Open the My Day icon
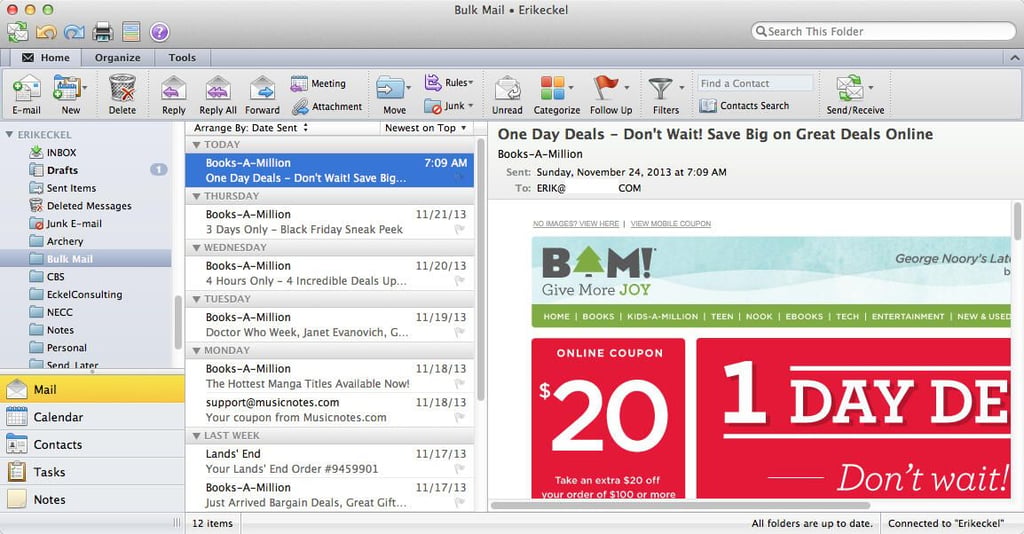 [x=131, y=31]
